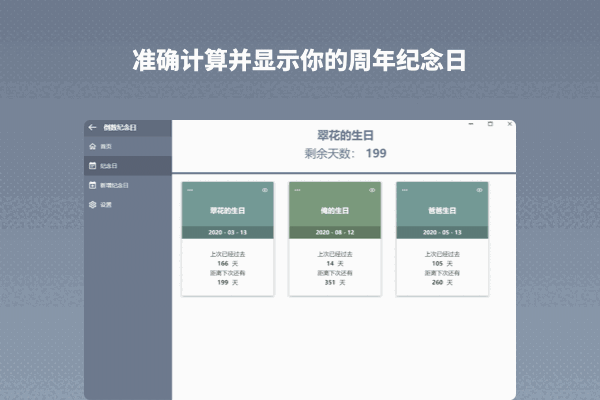
Task: Maximize the app window
Action: tap(490, 124)
